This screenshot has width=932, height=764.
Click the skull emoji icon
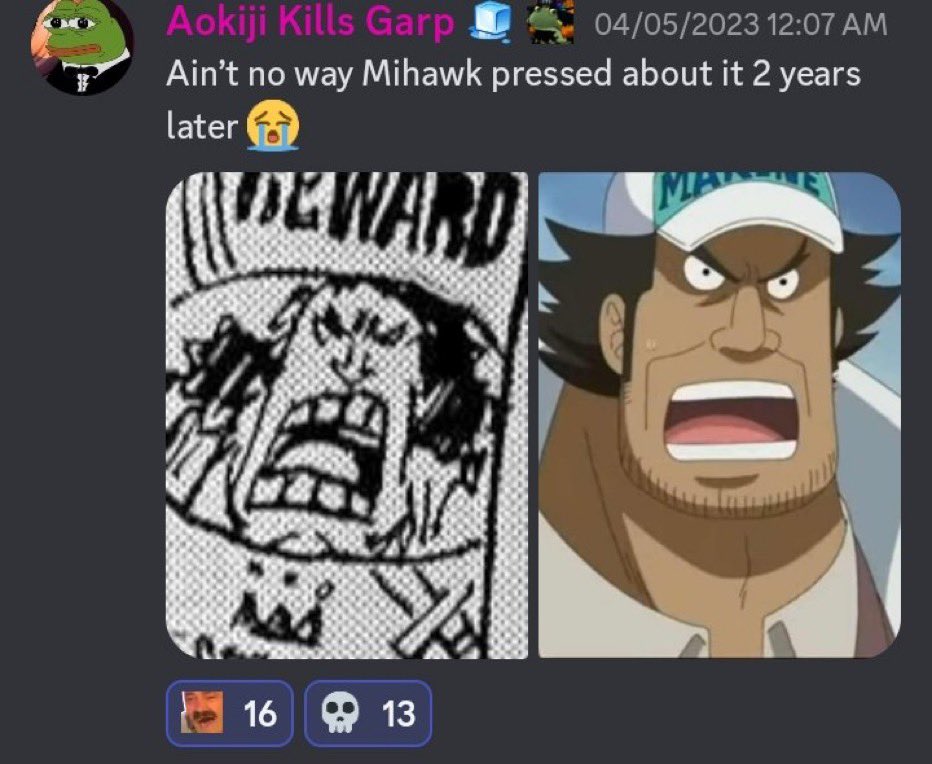[x=339, y=713]
